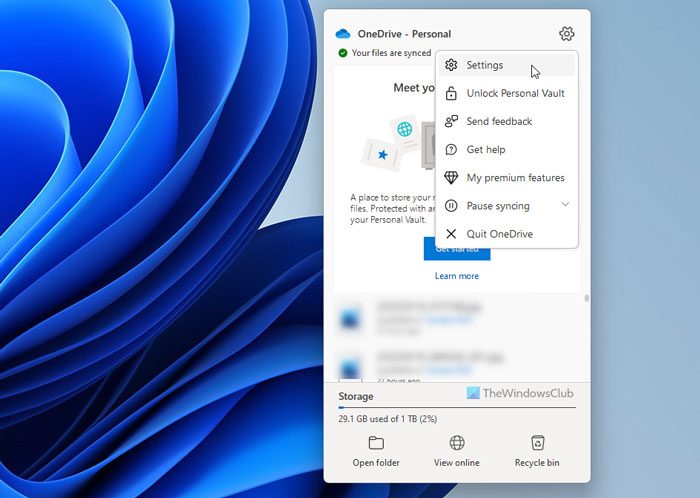700x498 pixels.
Task: Click the circular pause icon
Action: click(451, 206)
